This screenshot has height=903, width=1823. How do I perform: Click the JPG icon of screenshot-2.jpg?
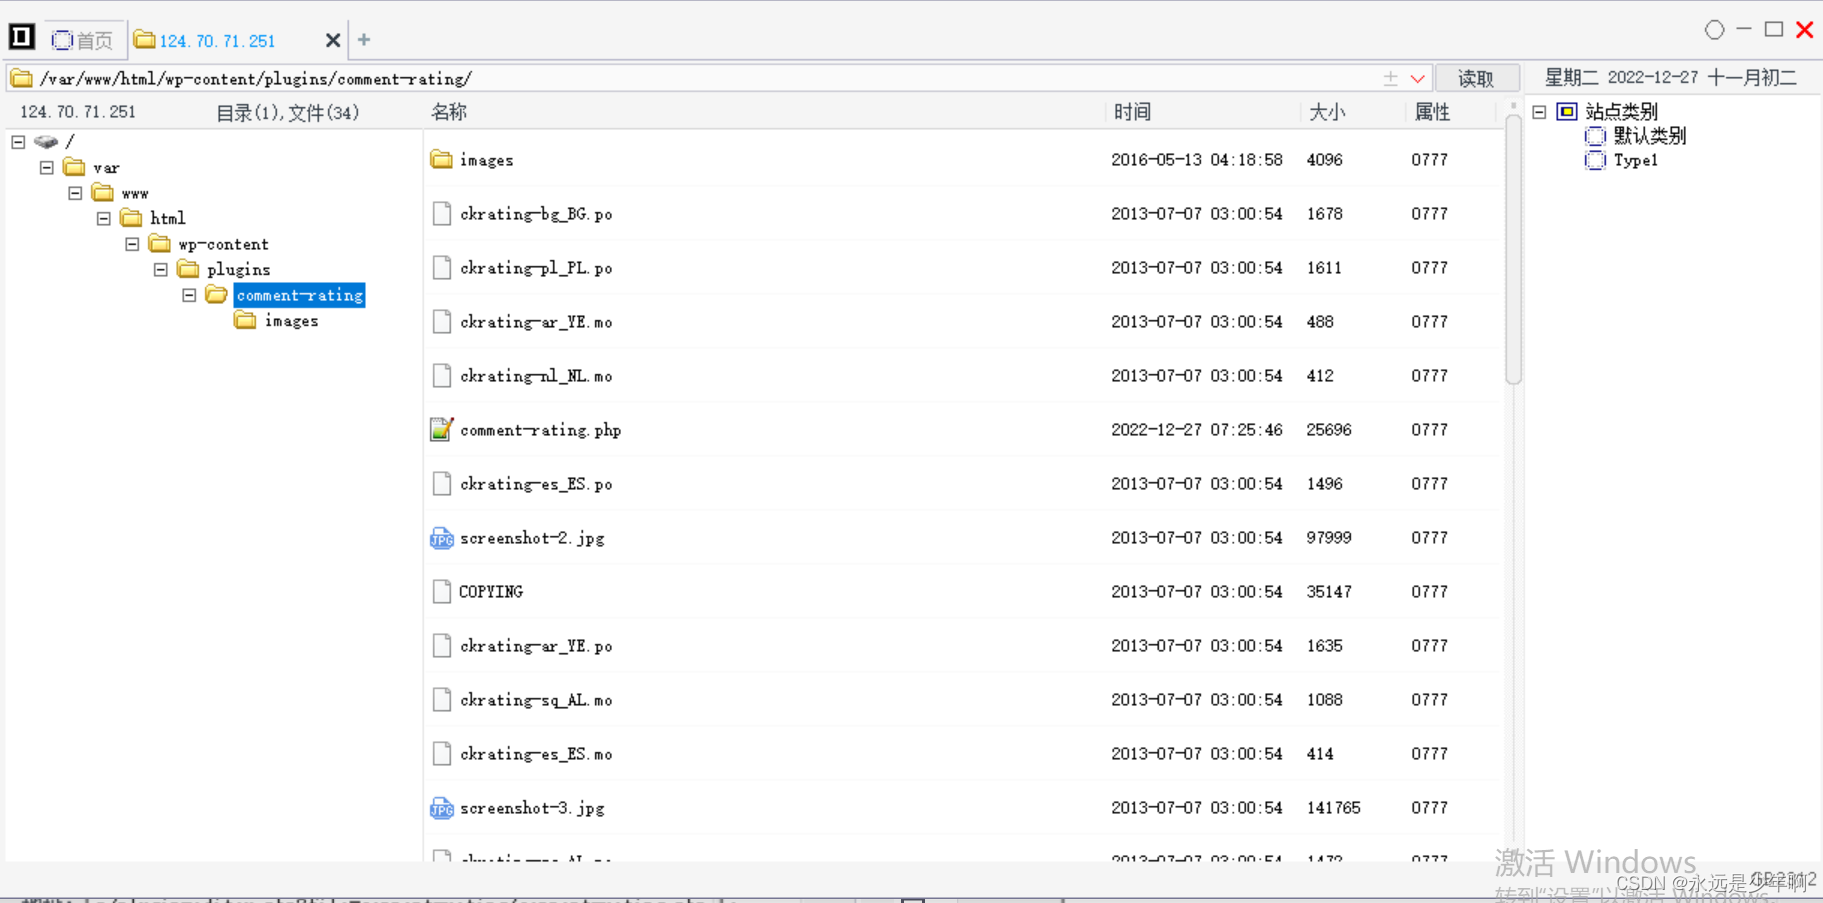pyautogui.click(x=441, y=538)
